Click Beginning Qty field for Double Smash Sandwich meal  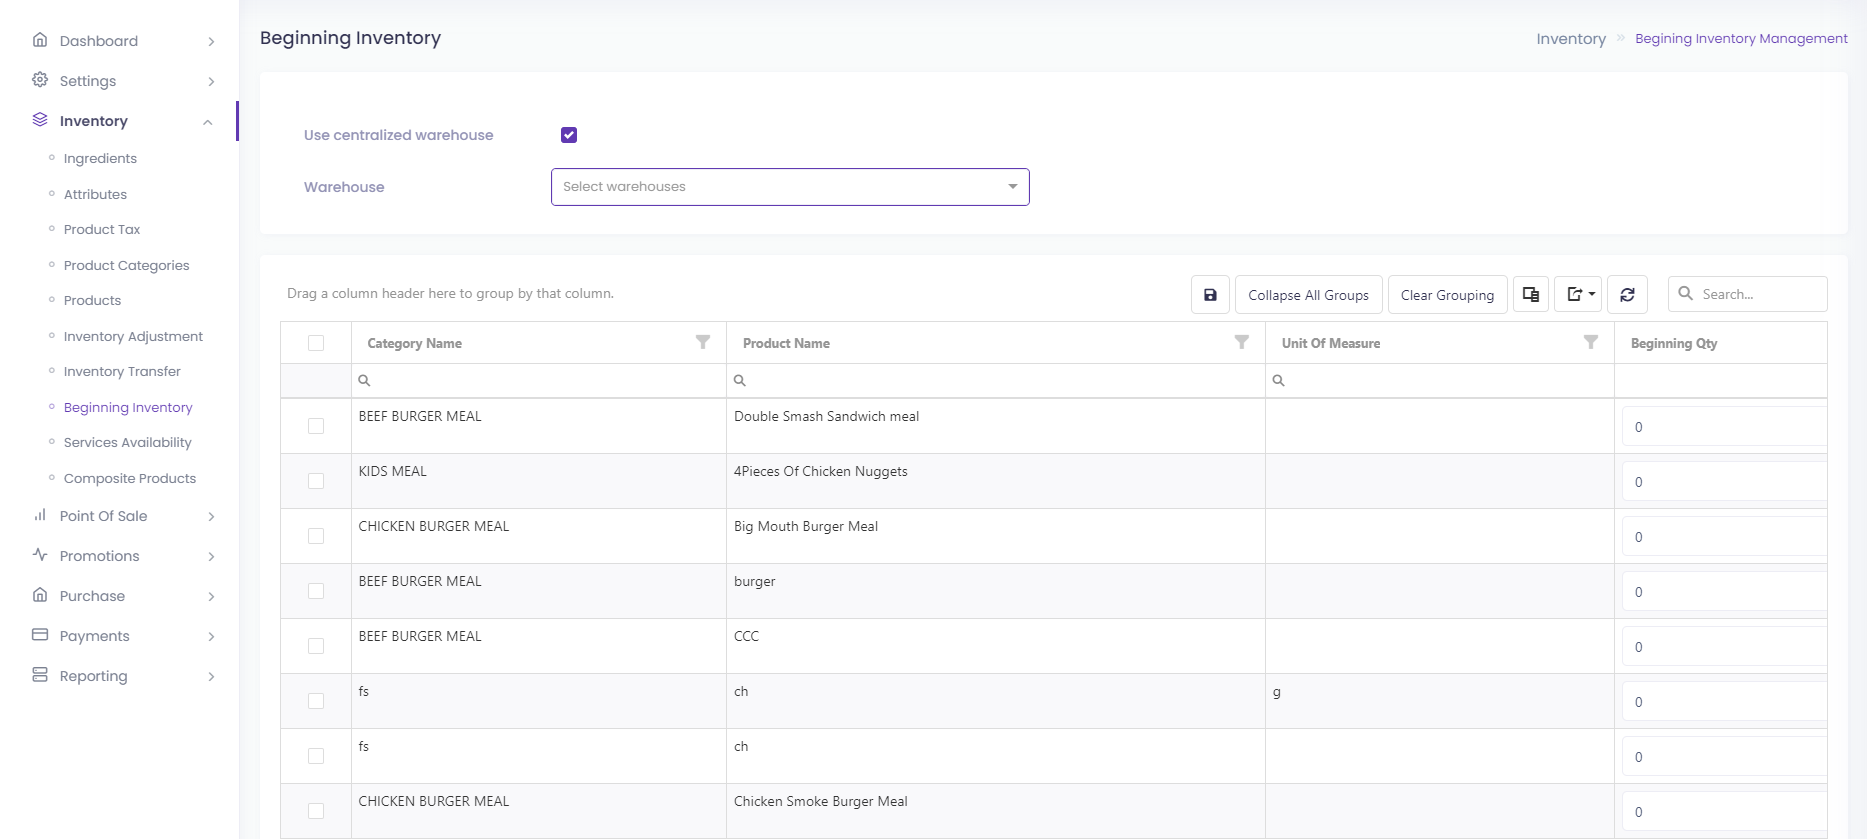tap(1724, 427)
